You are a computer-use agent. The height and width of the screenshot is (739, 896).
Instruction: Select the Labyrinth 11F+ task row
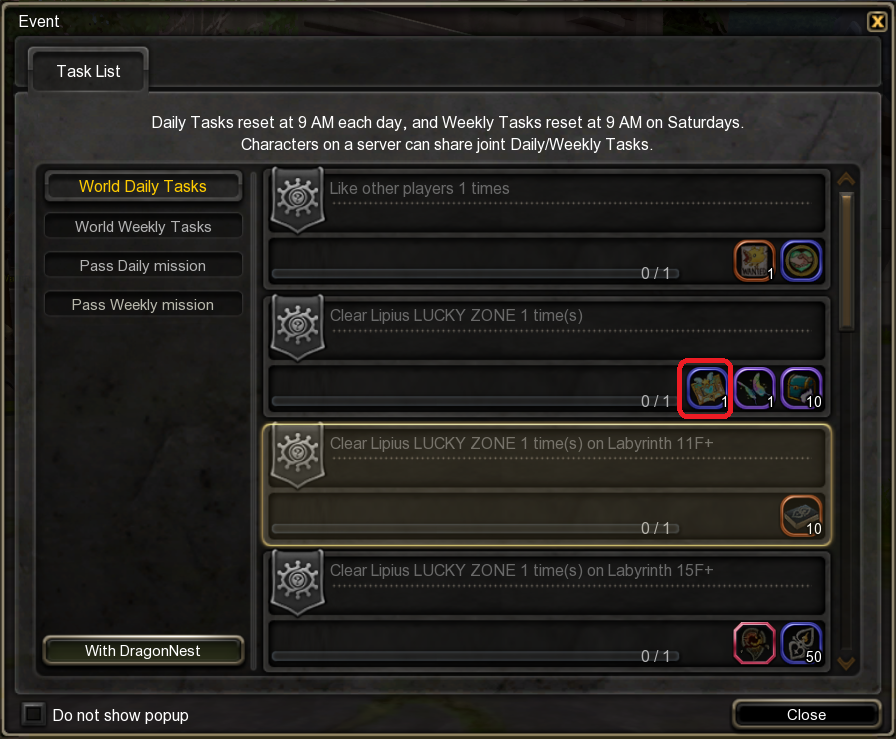[x=547, y=485]
